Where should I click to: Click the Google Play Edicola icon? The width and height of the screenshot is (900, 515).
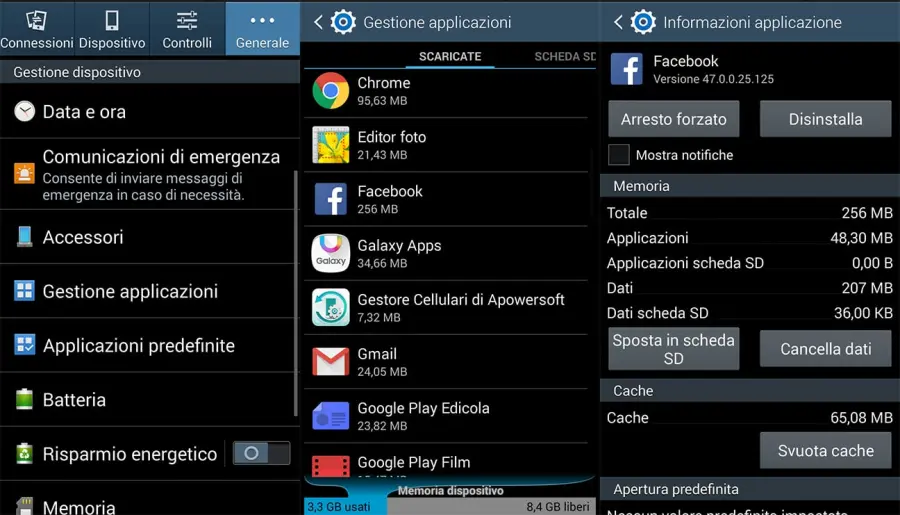click(331, 416)
